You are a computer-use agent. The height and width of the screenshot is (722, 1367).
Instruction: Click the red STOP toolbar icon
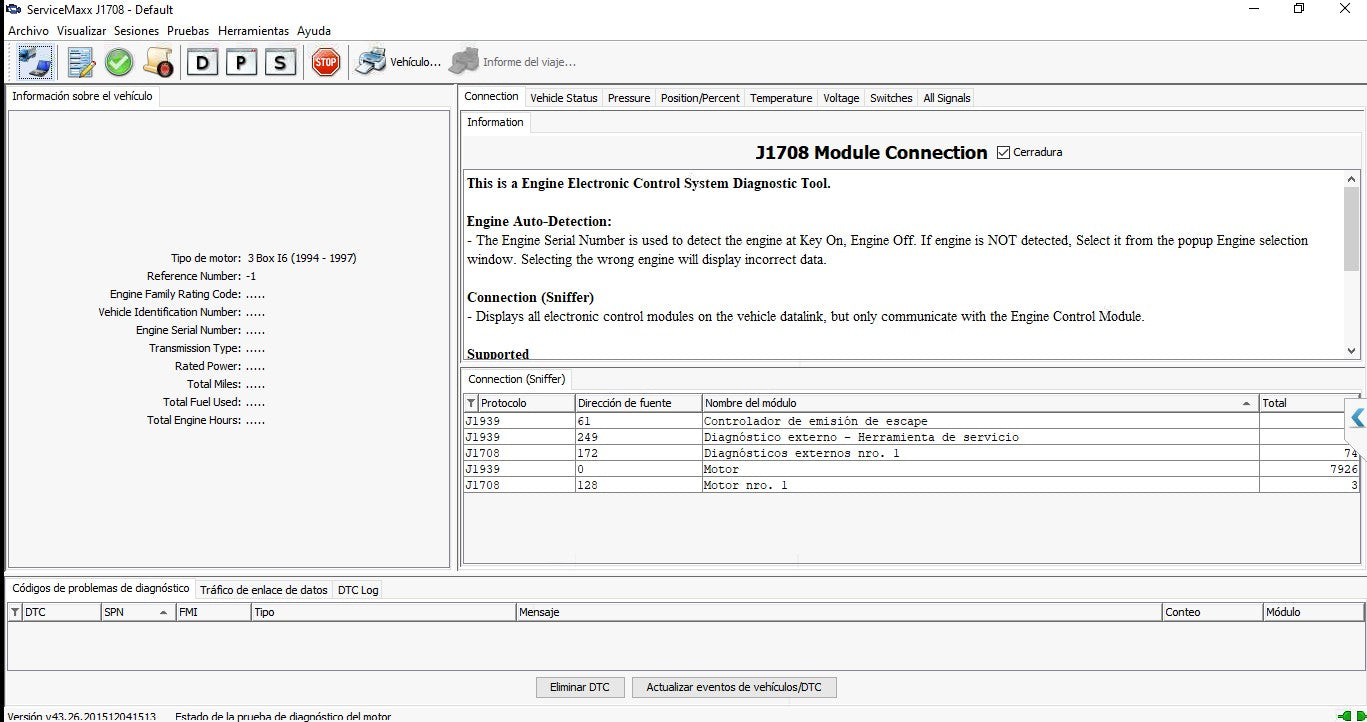point(325,62)
